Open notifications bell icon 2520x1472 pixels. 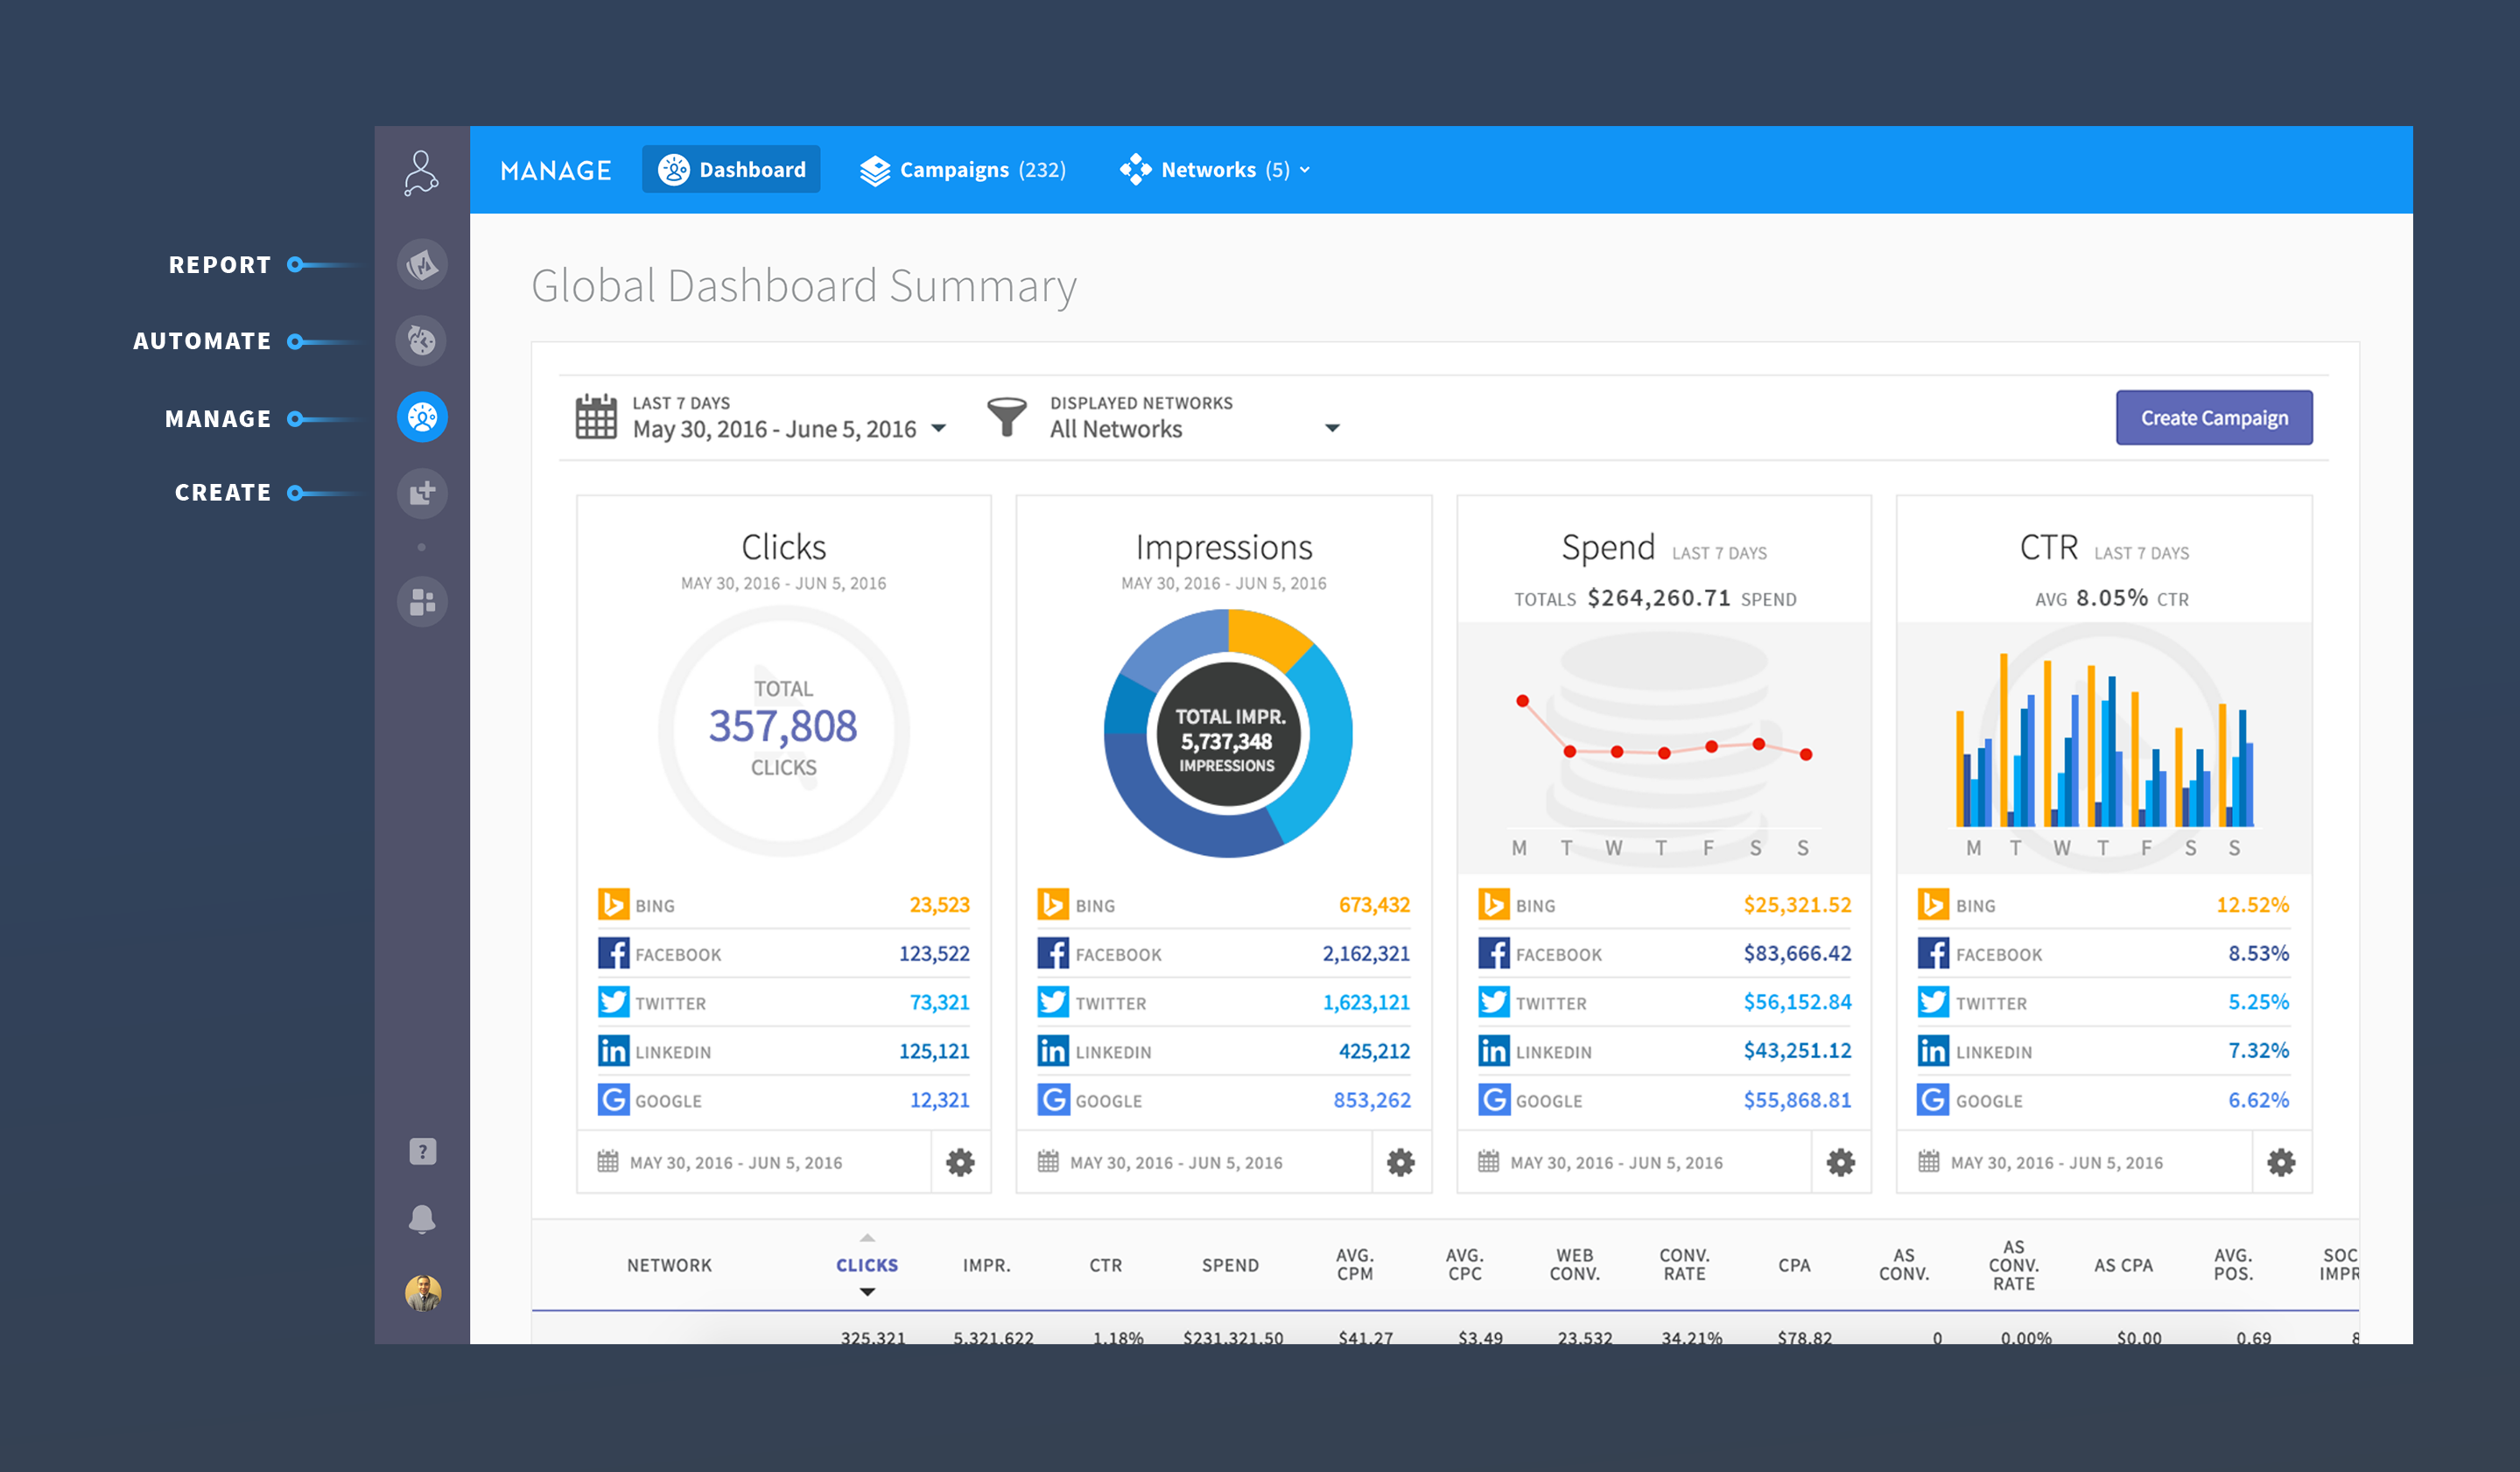tap(422, 1218)
